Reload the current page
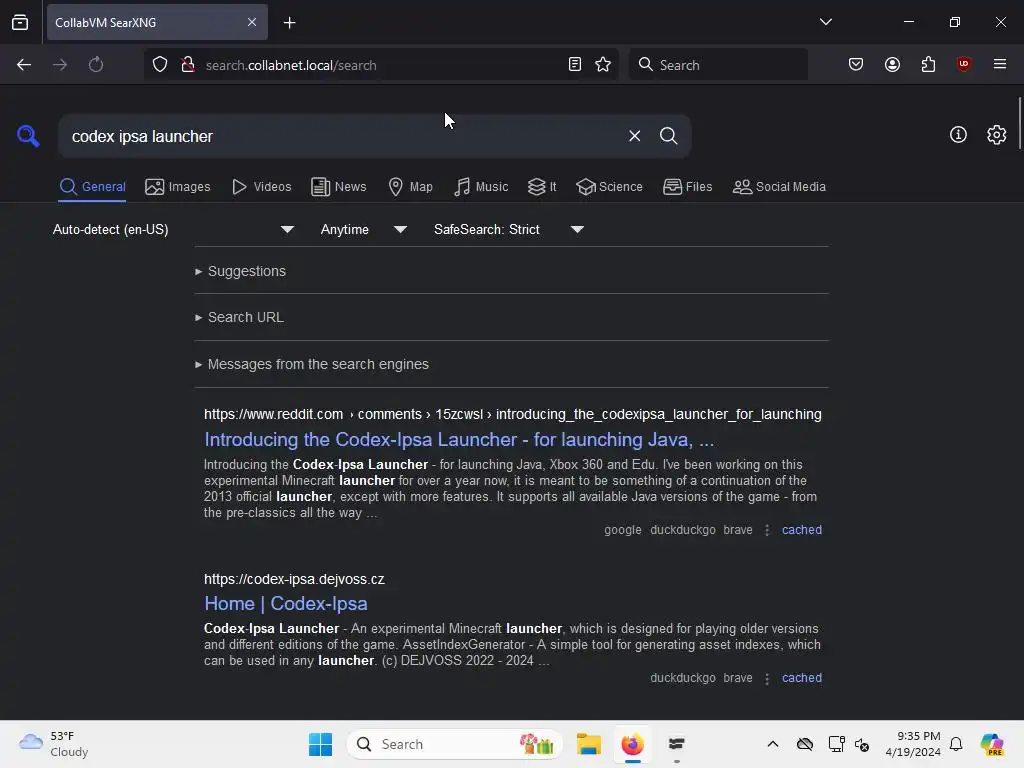 (96, 65)
